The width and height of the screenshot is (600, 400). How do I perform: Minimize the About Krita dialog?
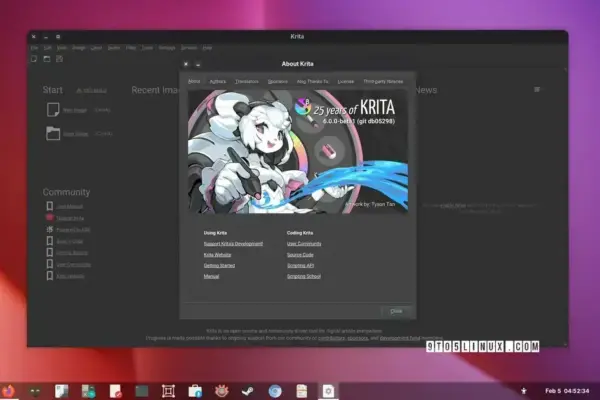(x=198, y=64)
